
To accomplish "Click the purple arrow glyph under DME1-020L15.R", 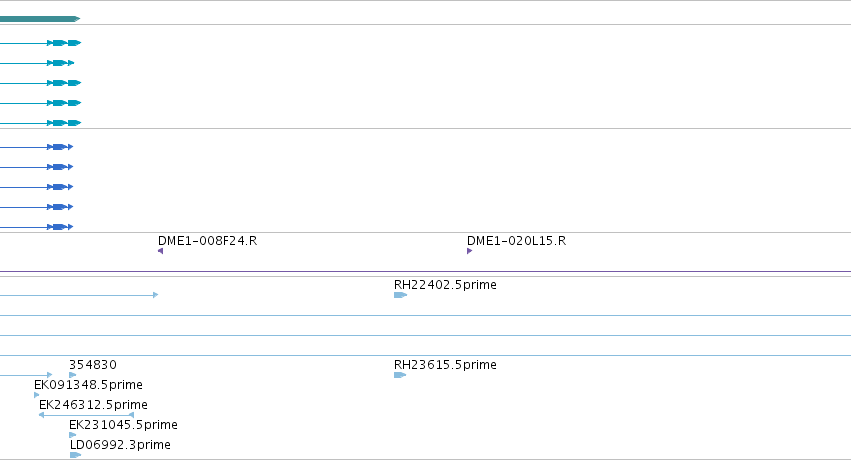I will [x=469, y=251].
